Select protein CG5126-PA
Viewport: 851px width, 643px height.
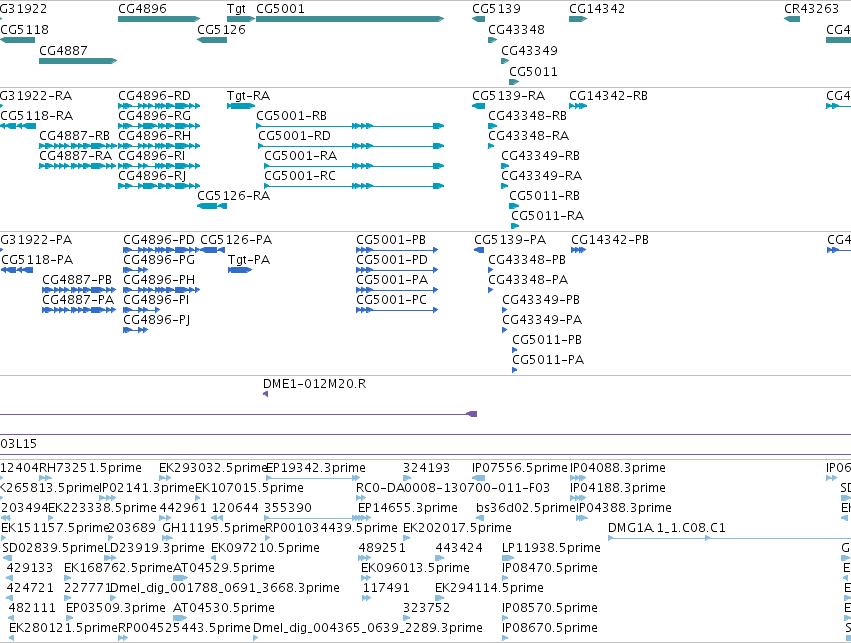(x=212, y=250)
